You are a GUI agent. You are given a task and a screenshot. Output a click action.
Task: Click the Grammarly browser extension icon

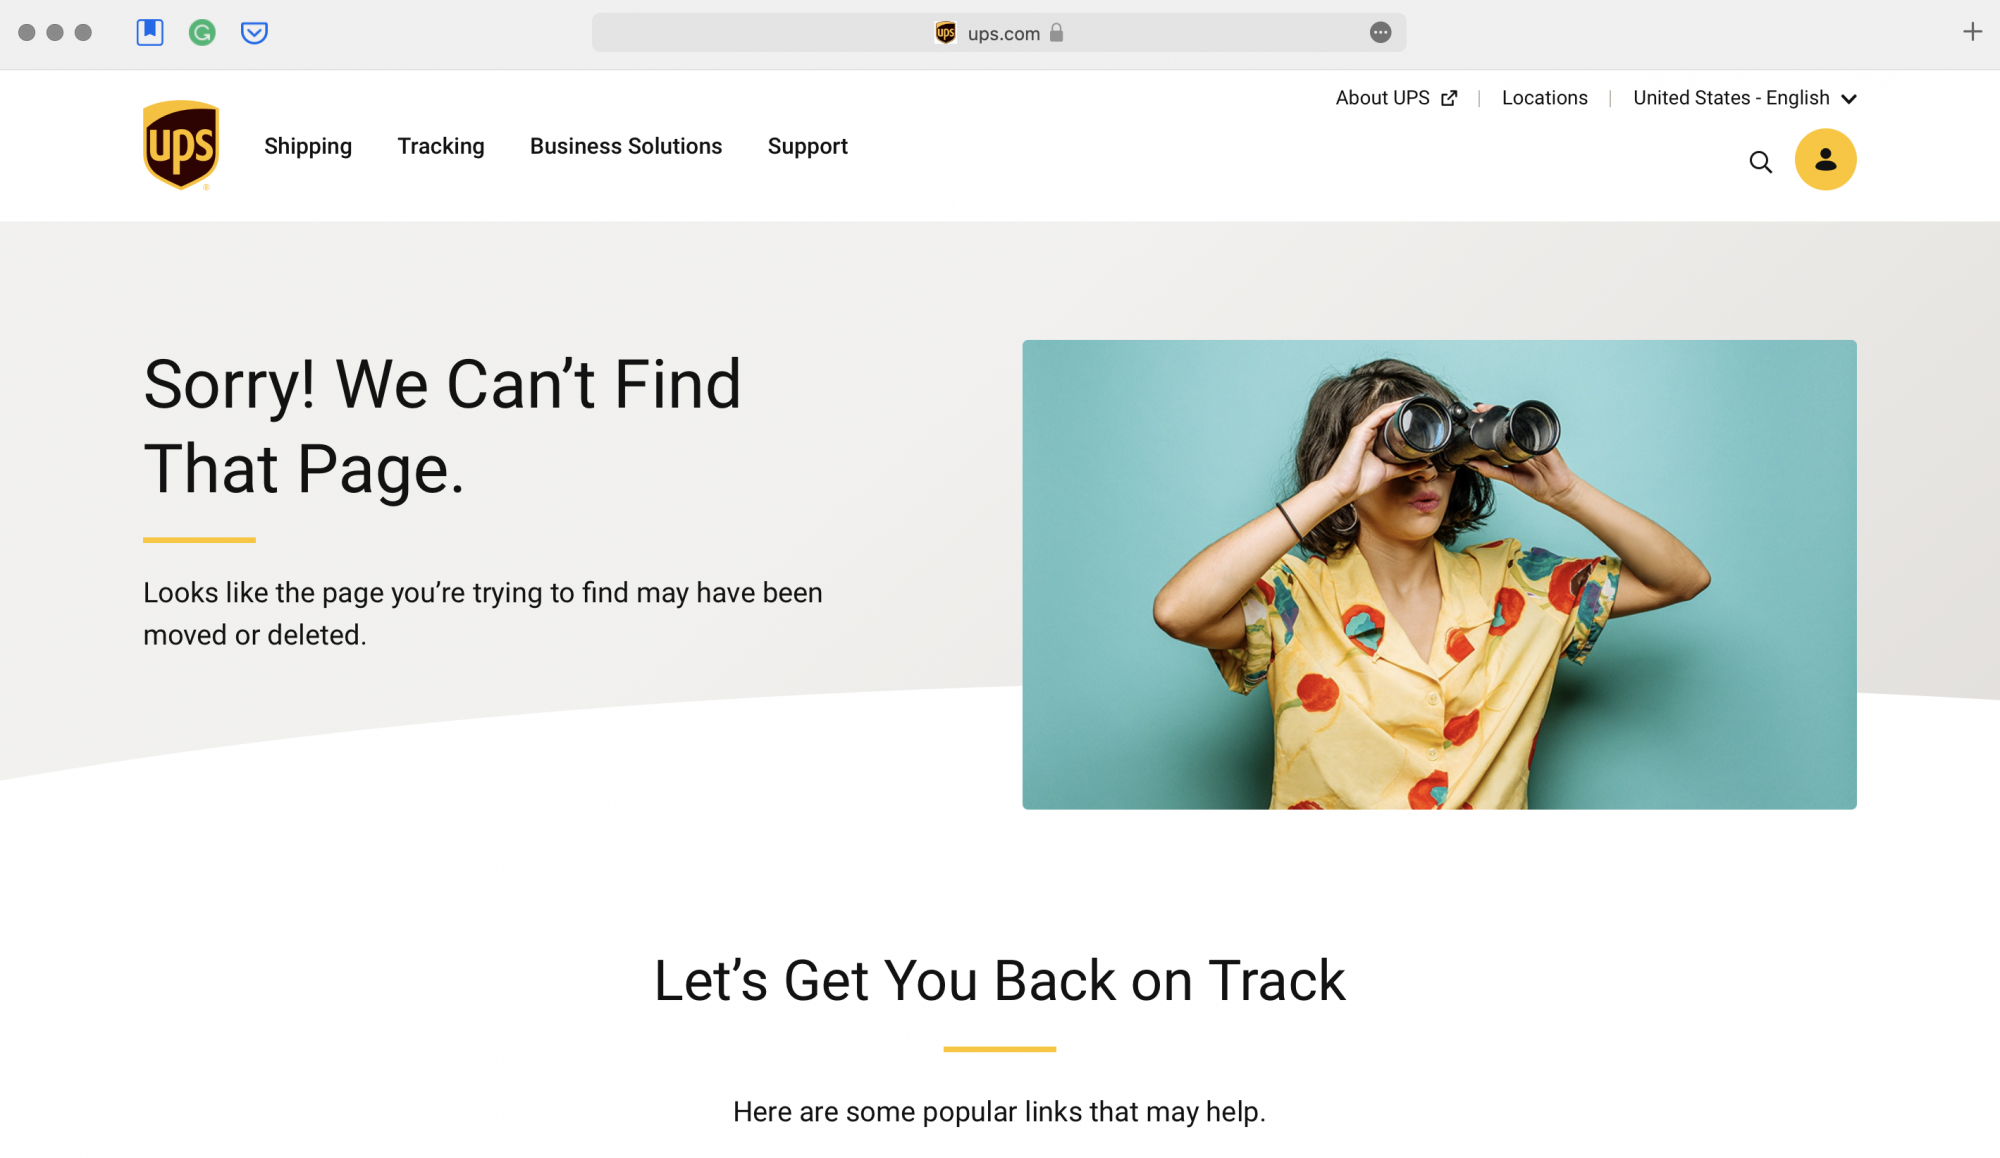[203, 32]
